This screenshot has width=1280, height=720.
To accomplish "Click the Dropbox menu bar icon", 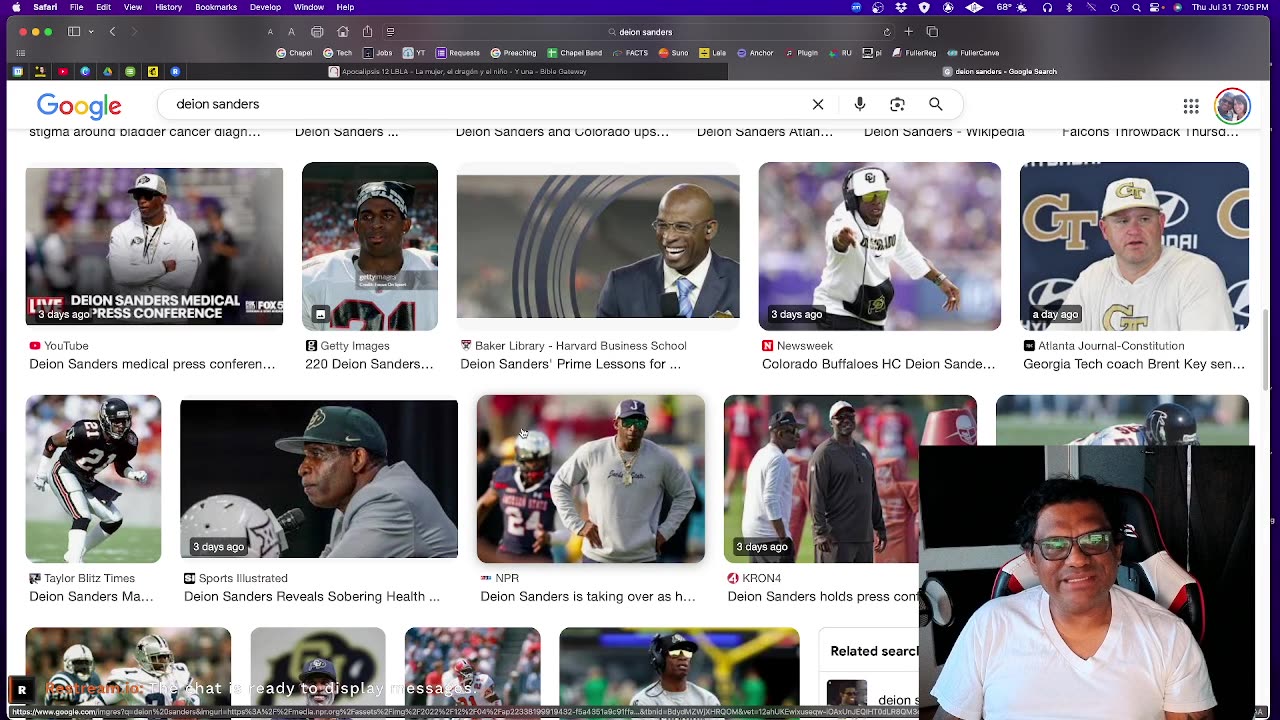I will [x=902, y=7].
